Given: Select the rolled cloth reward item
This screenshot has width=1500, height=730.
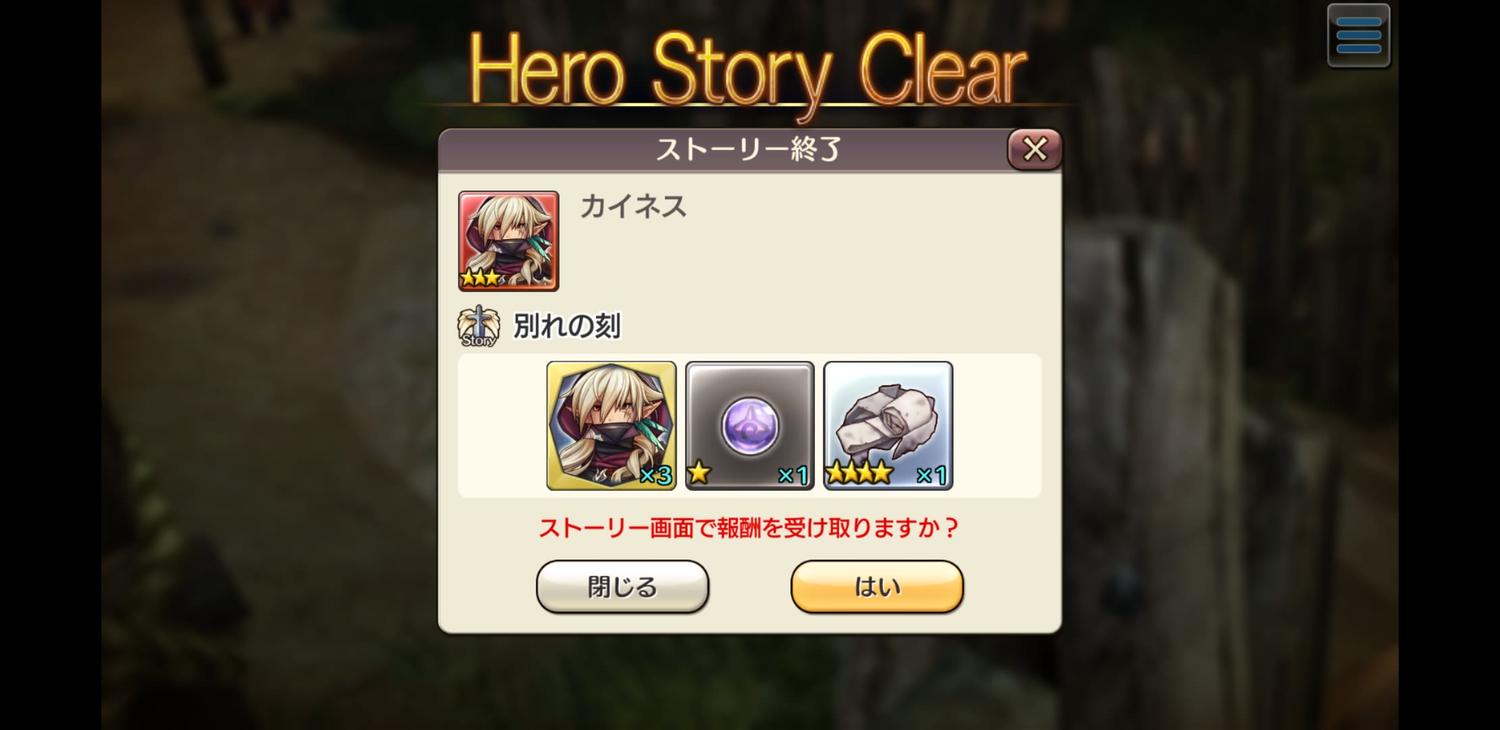Looking at the screenshot, I should tap(888, 426).
